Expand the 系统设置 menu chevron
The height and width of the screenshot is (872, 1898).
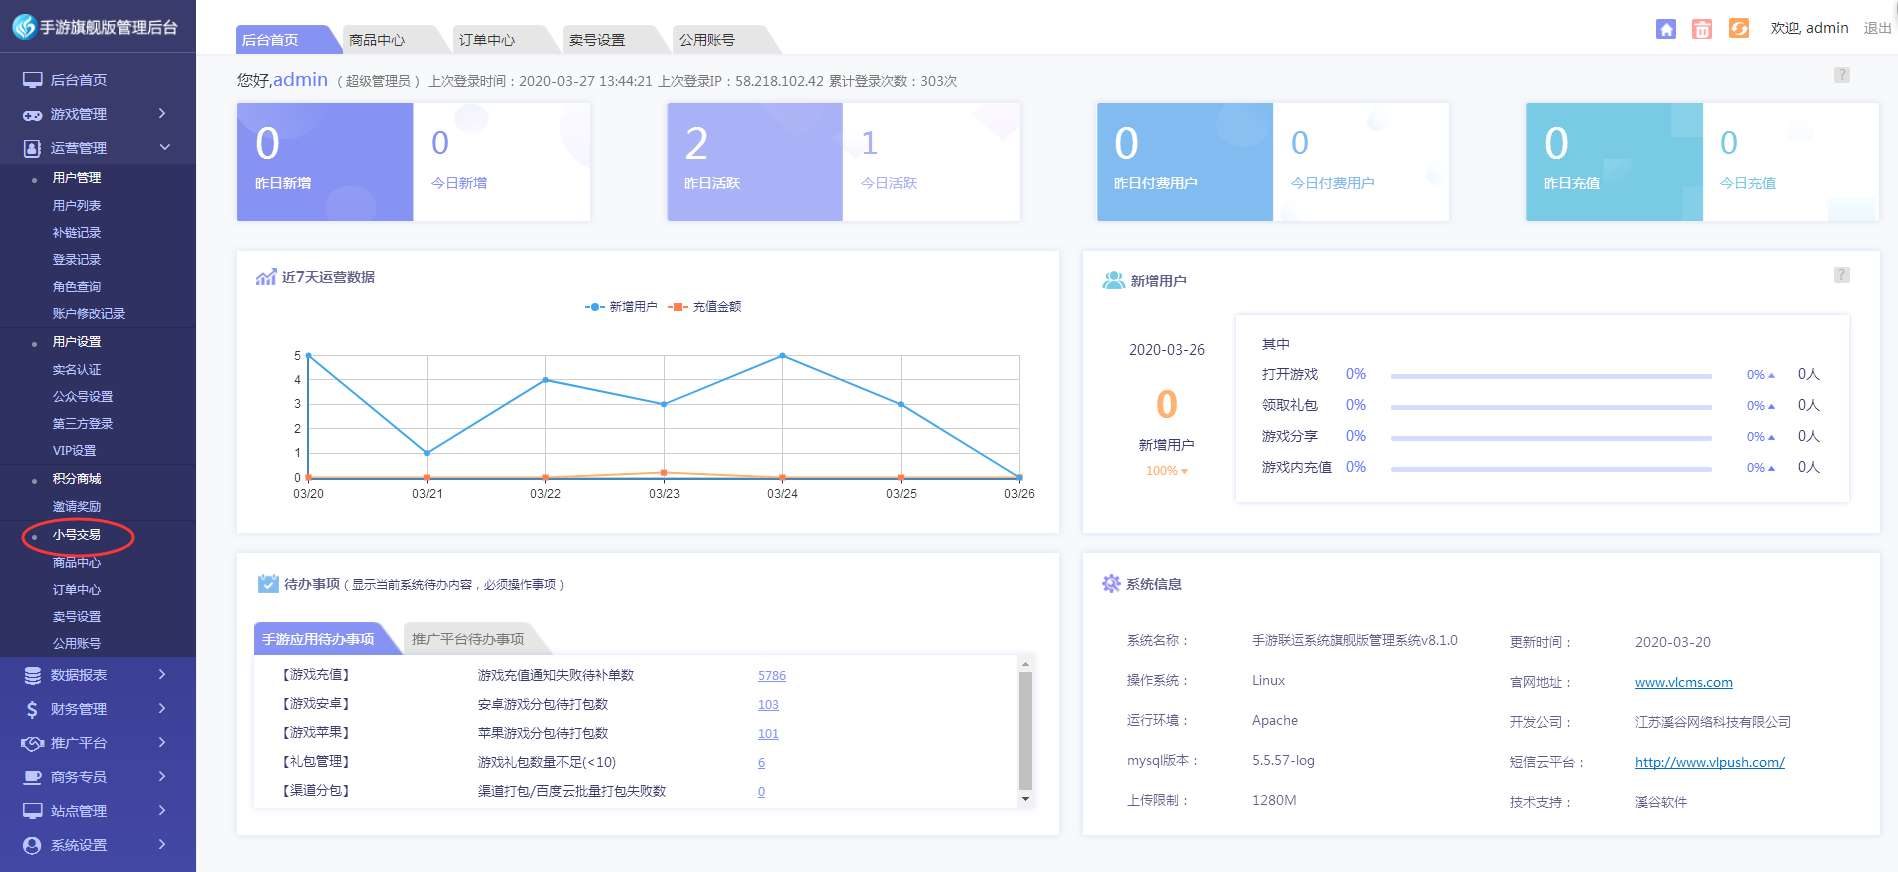[162, 845]
